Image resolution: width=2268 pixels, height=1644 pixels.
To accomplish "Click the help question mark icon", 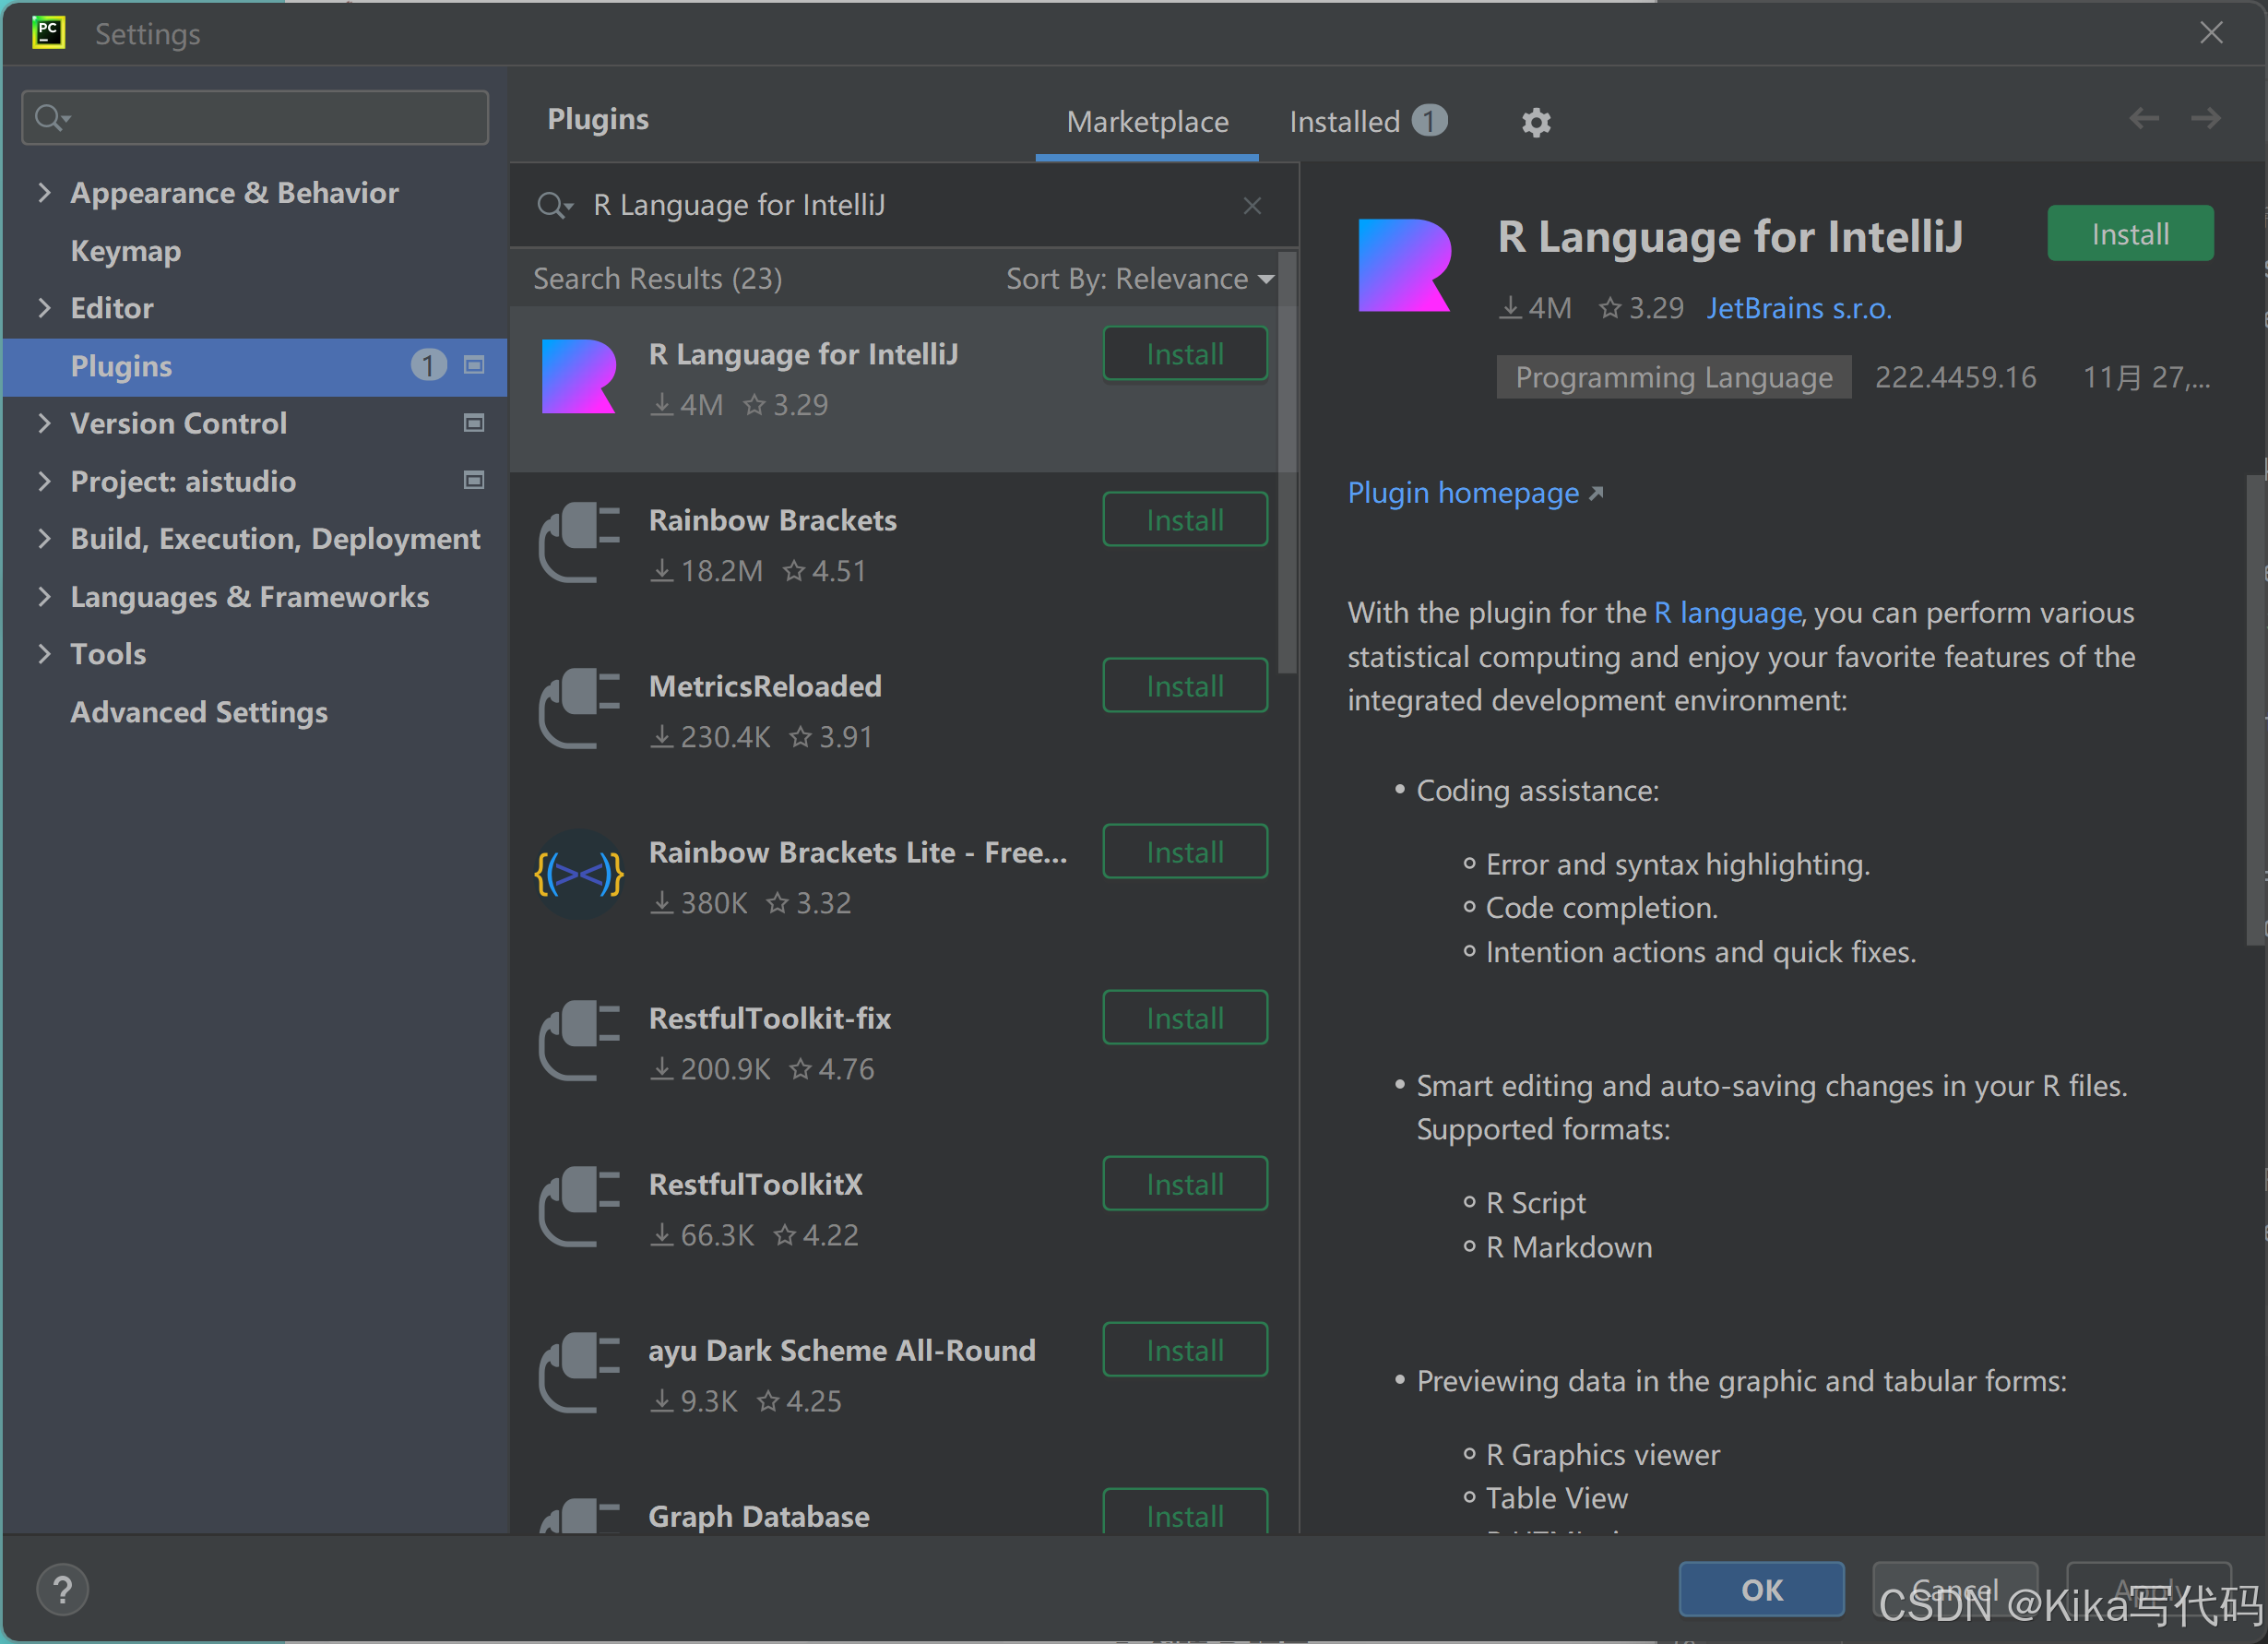I will 62,1589.
